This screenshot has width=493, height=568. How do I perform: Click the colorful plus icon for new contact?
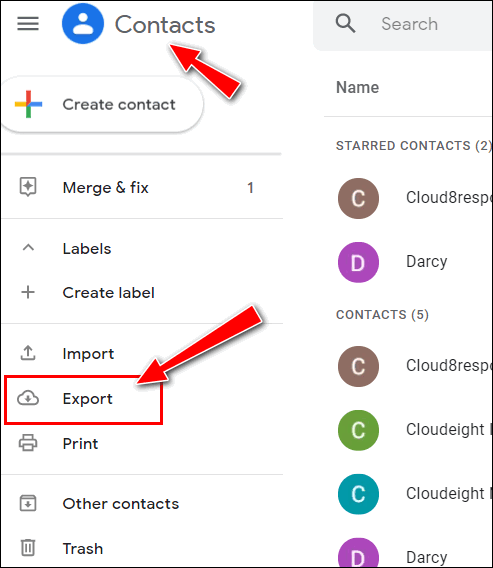pyautogui.click(x=28, y=104)
